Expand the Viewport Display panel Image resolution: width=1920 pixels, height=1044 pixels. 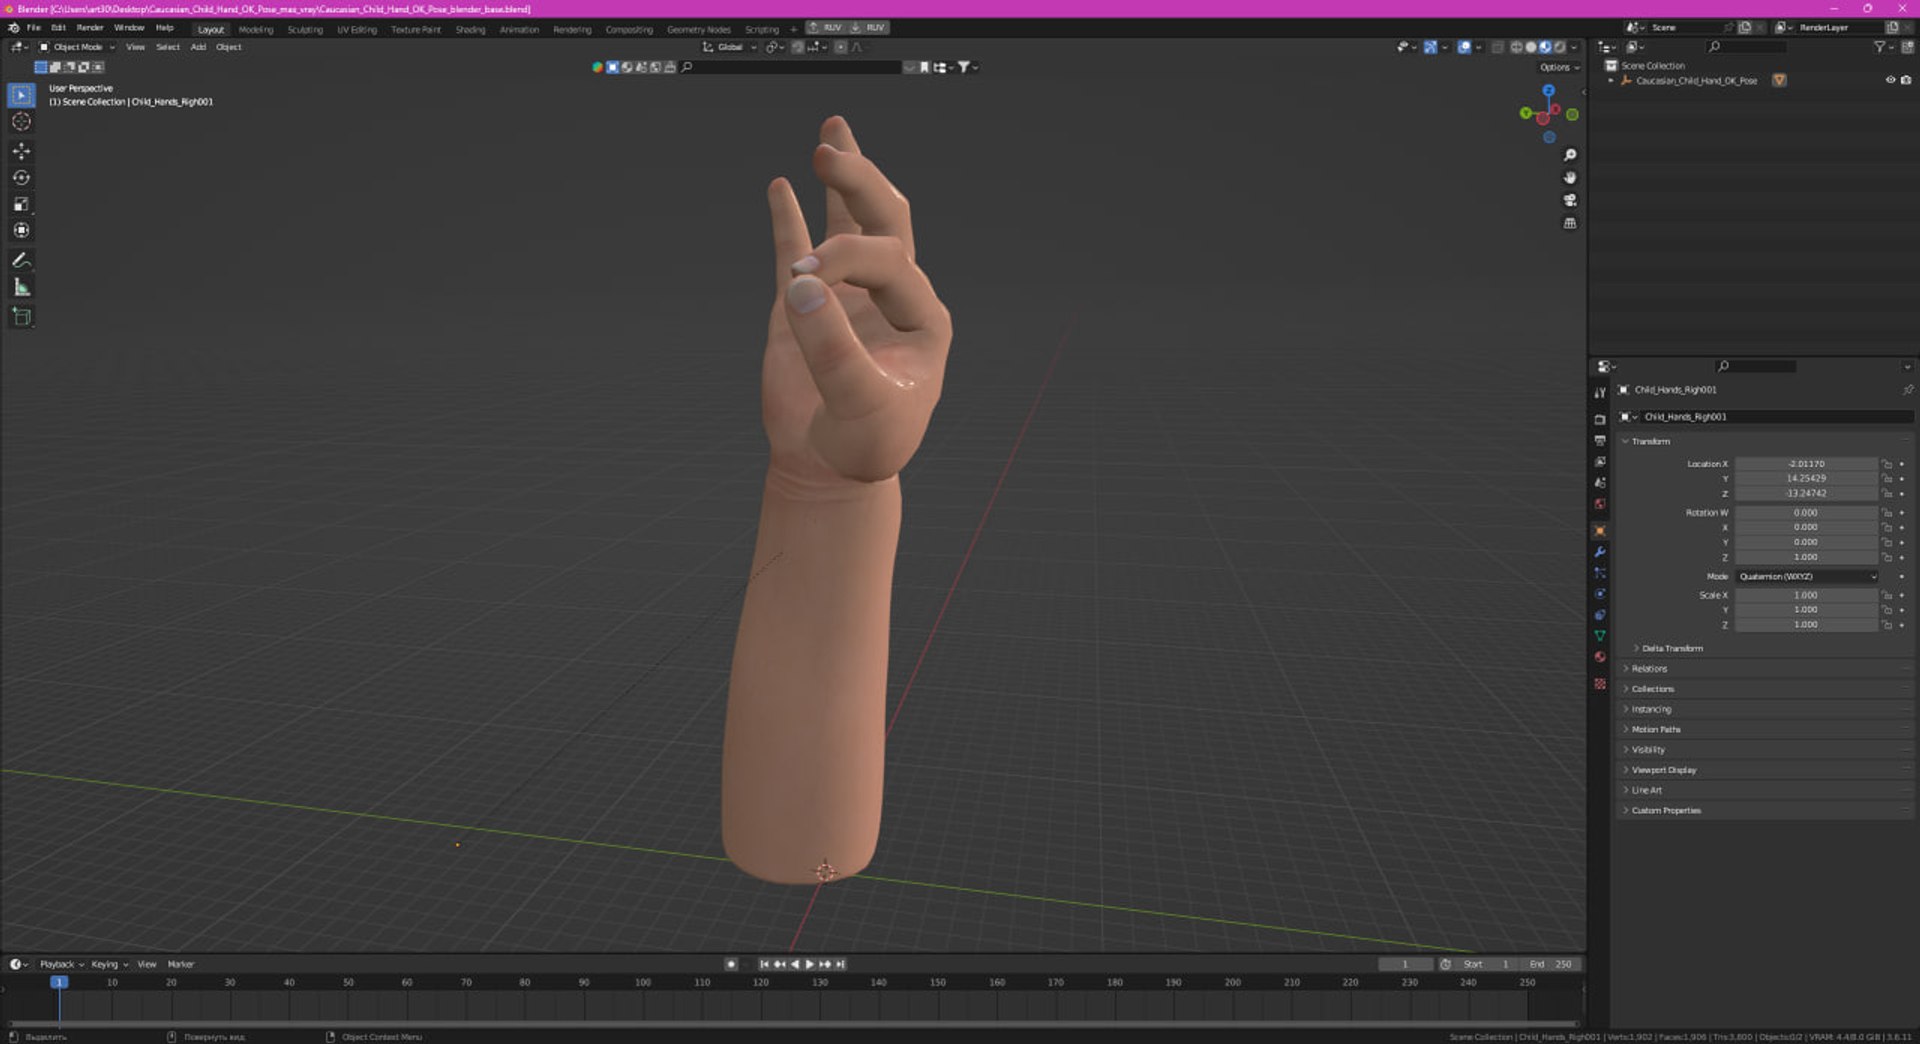click(x=1662, y=770)
